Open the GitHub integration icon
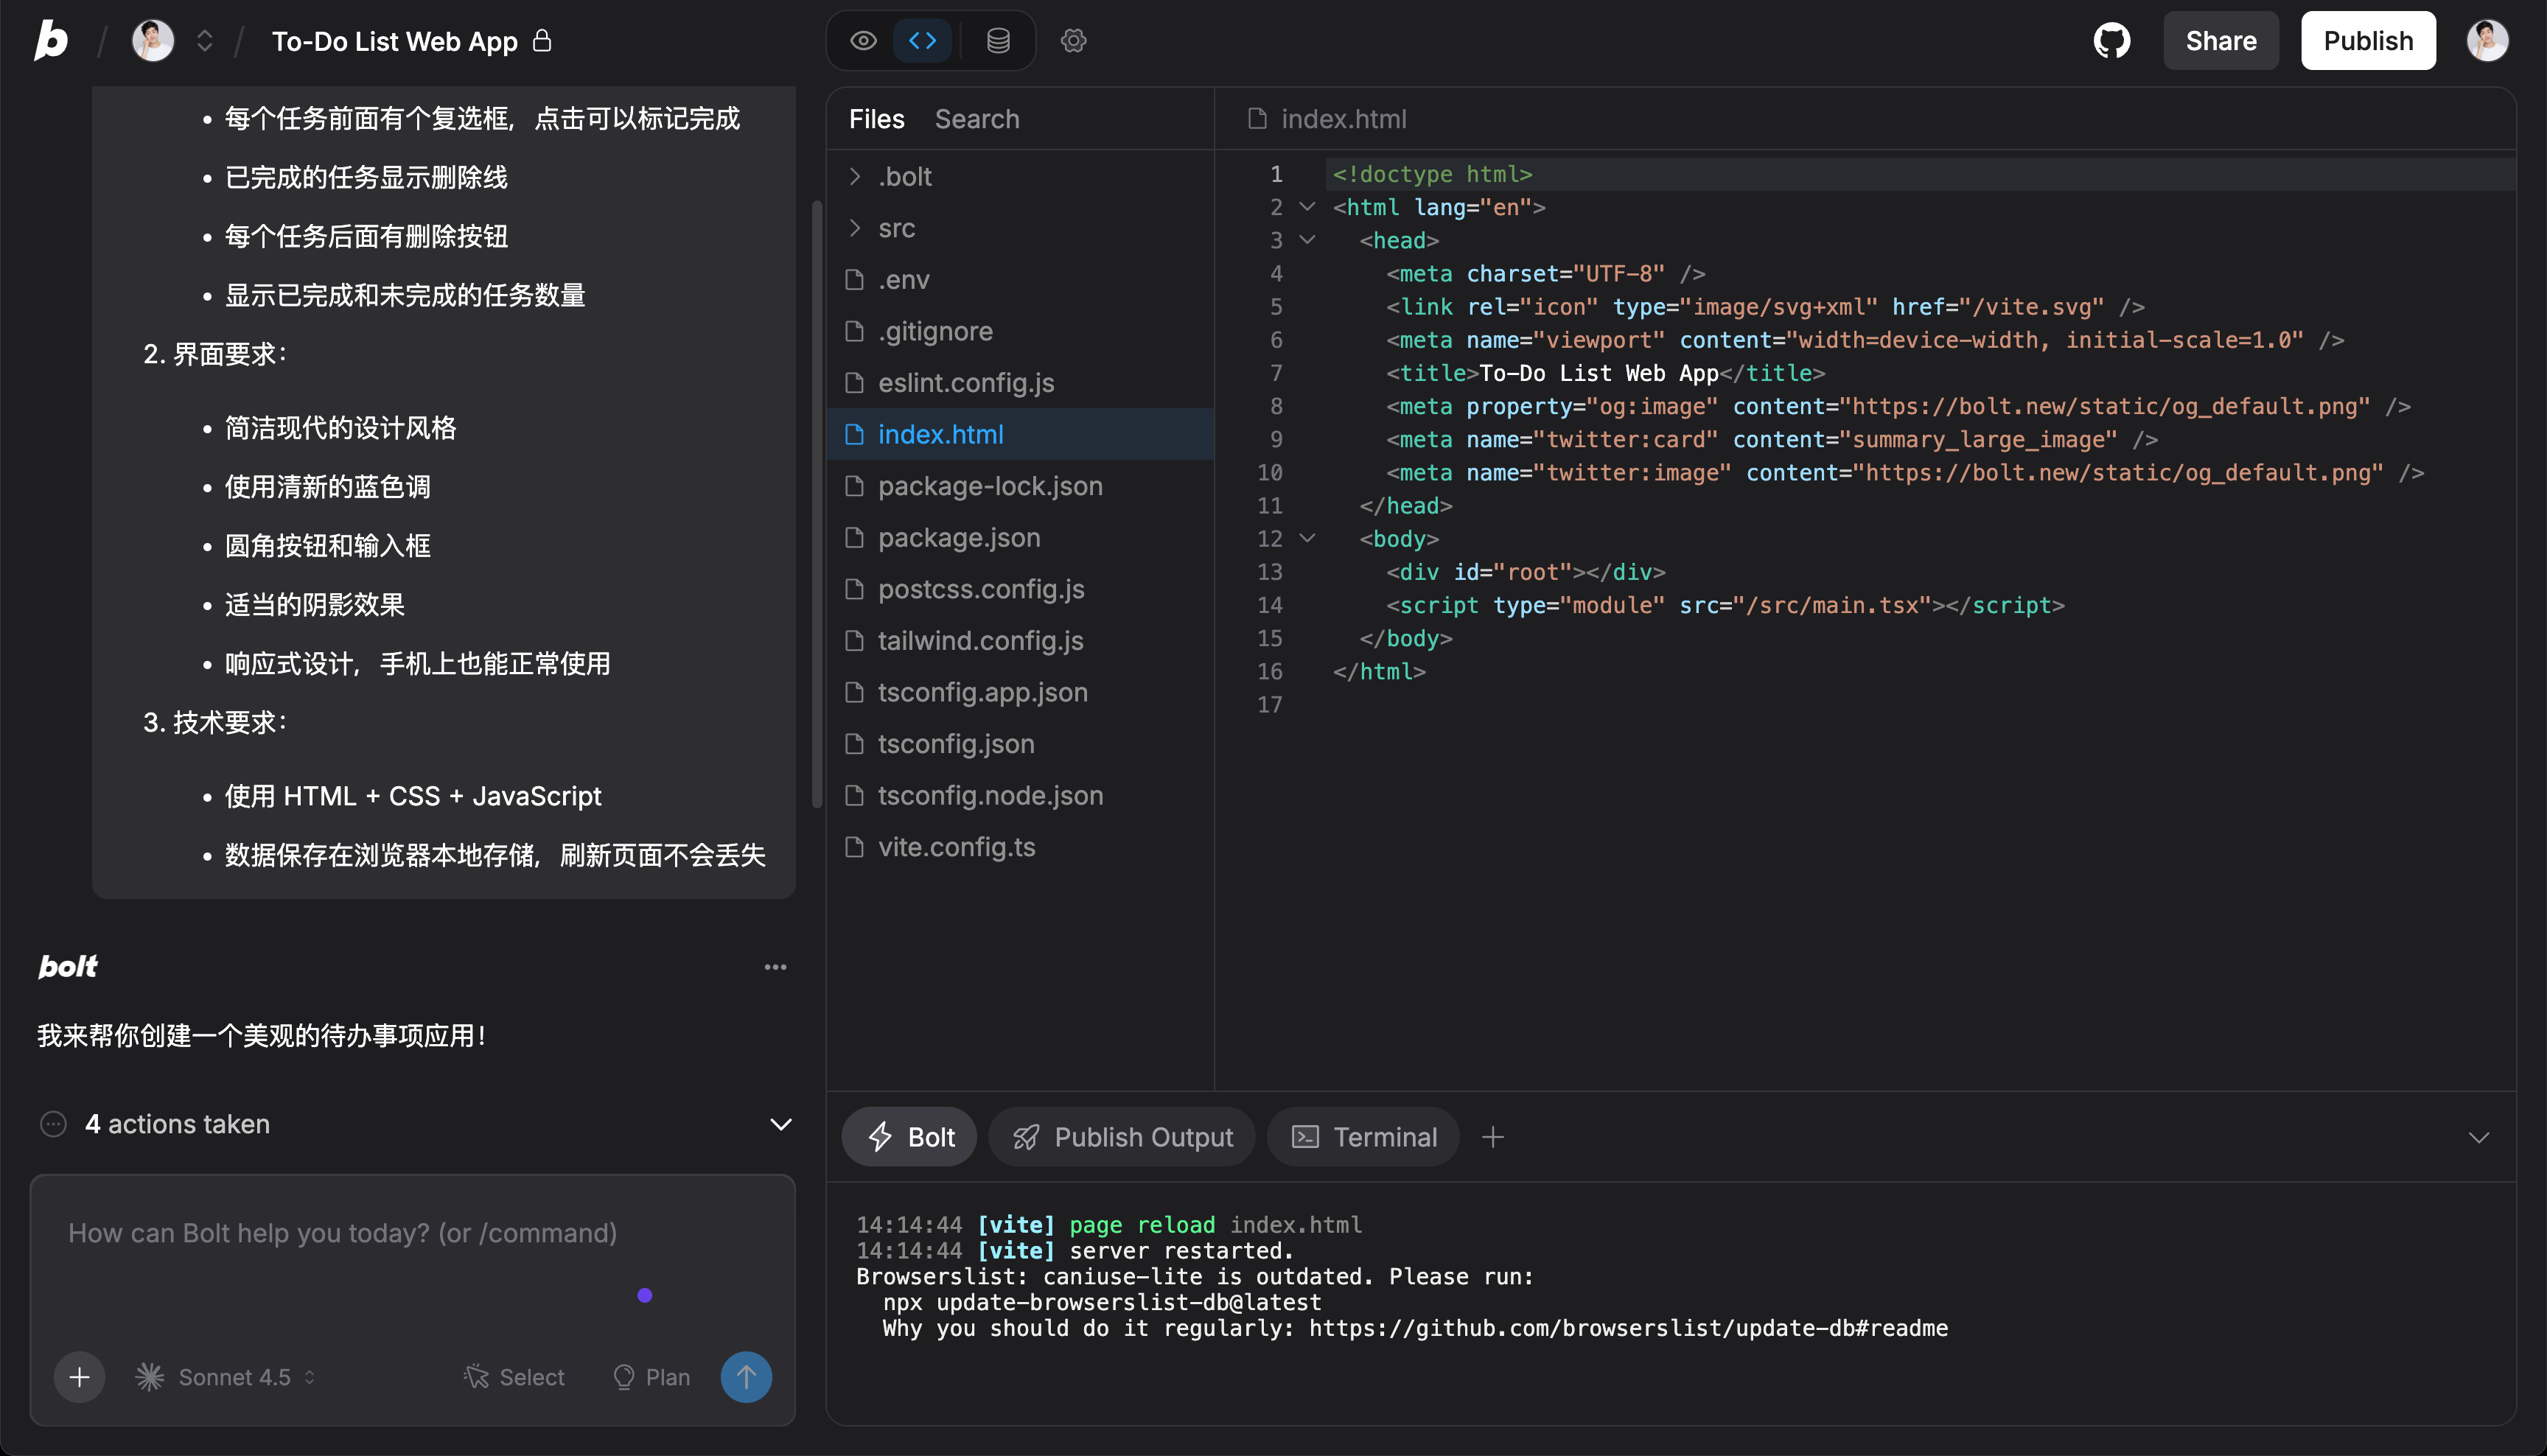Viewport: 2547px width, 1456px height. pyautogui.click(x=2111, y=41)
